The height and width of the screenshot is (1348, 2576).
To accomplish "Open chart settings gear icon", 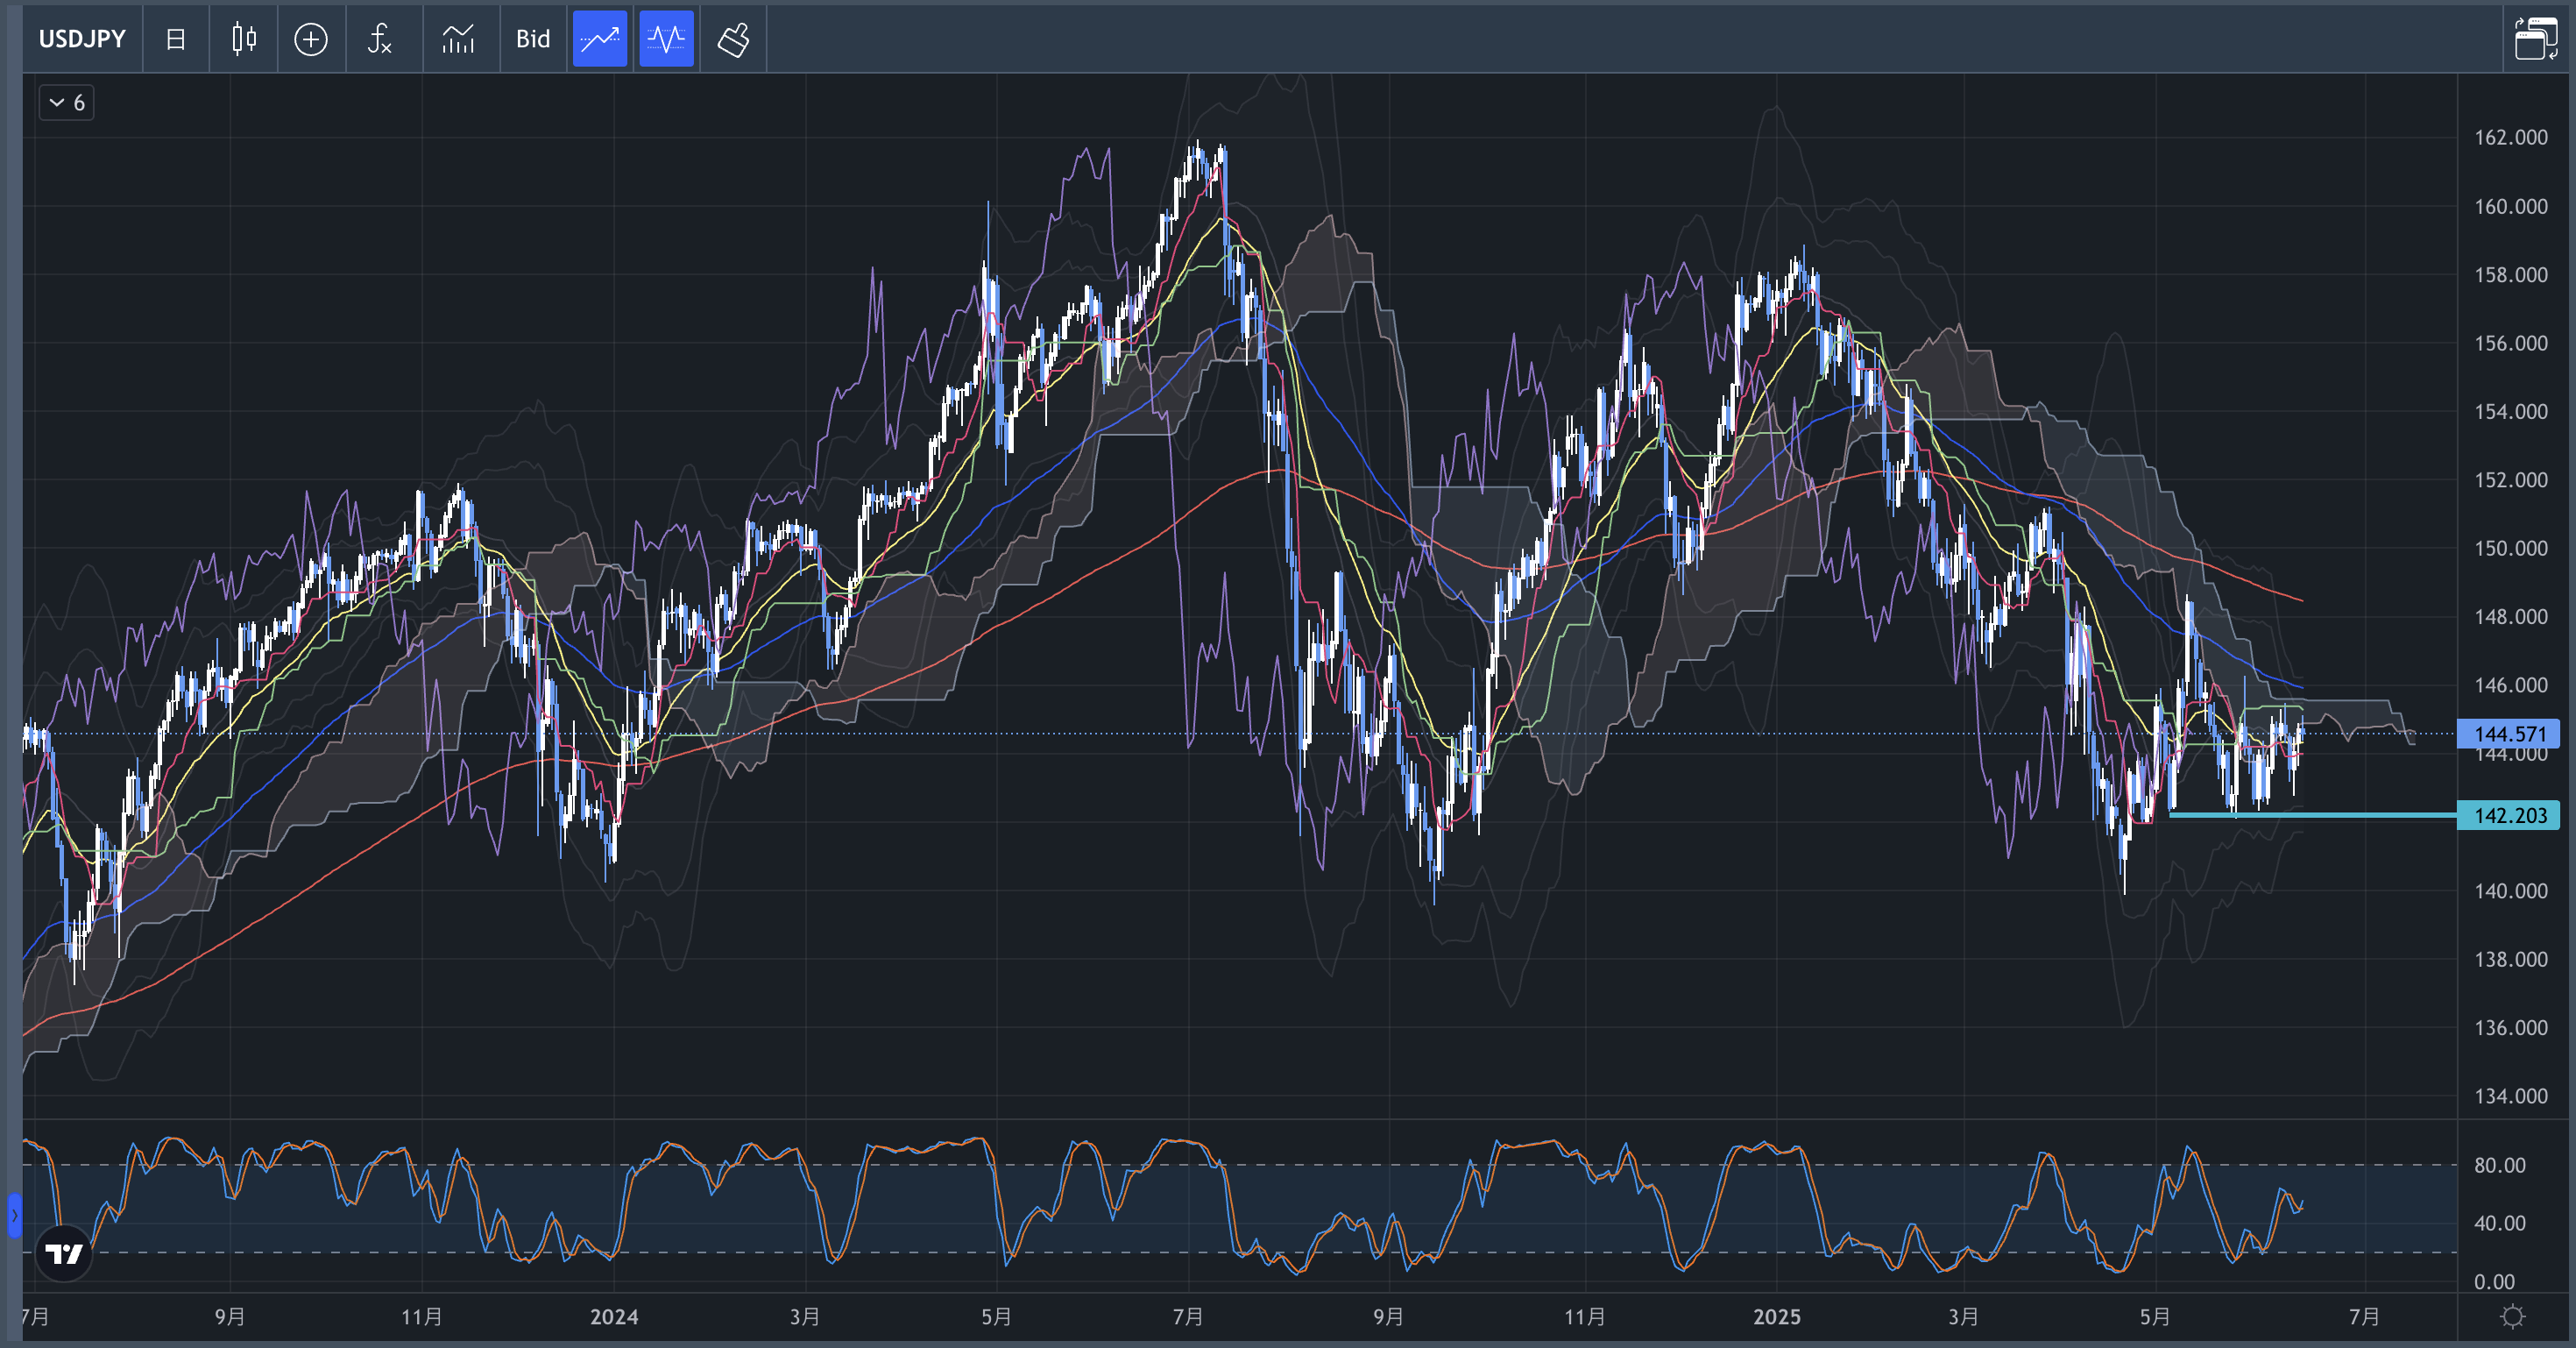I will [2513, 1316].
